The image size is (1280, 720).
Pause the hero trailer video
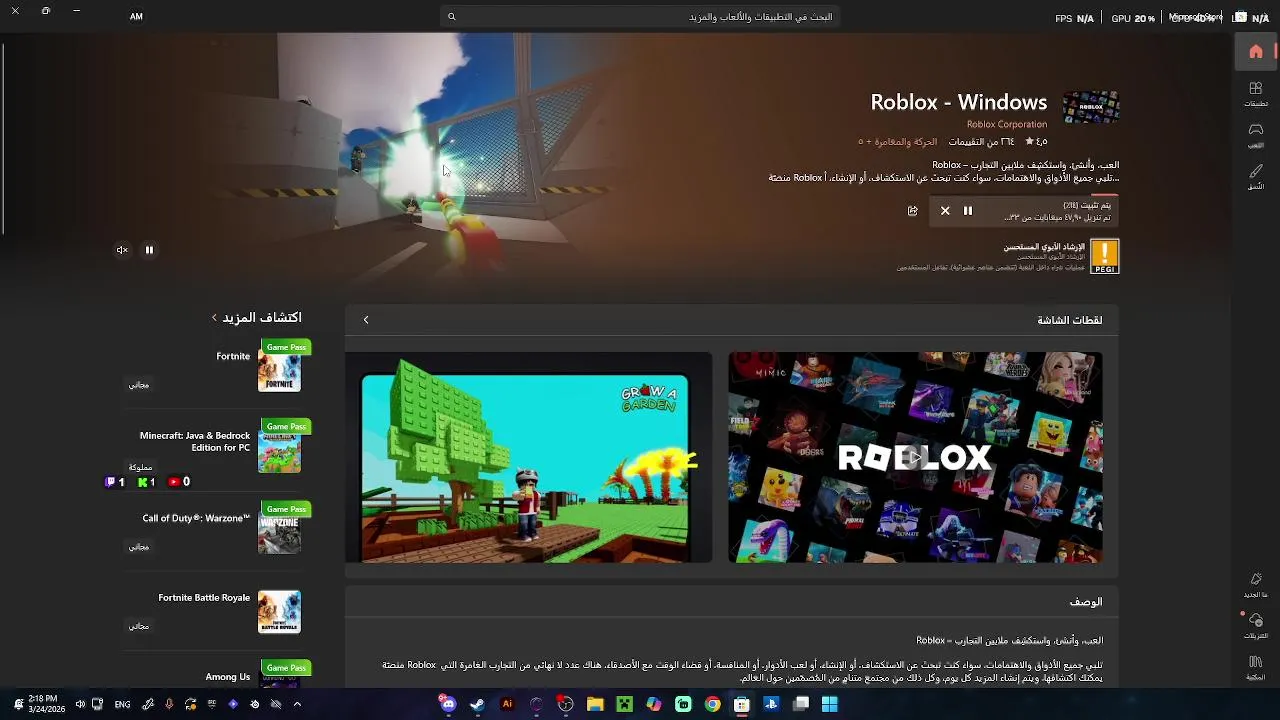(149, 250)
